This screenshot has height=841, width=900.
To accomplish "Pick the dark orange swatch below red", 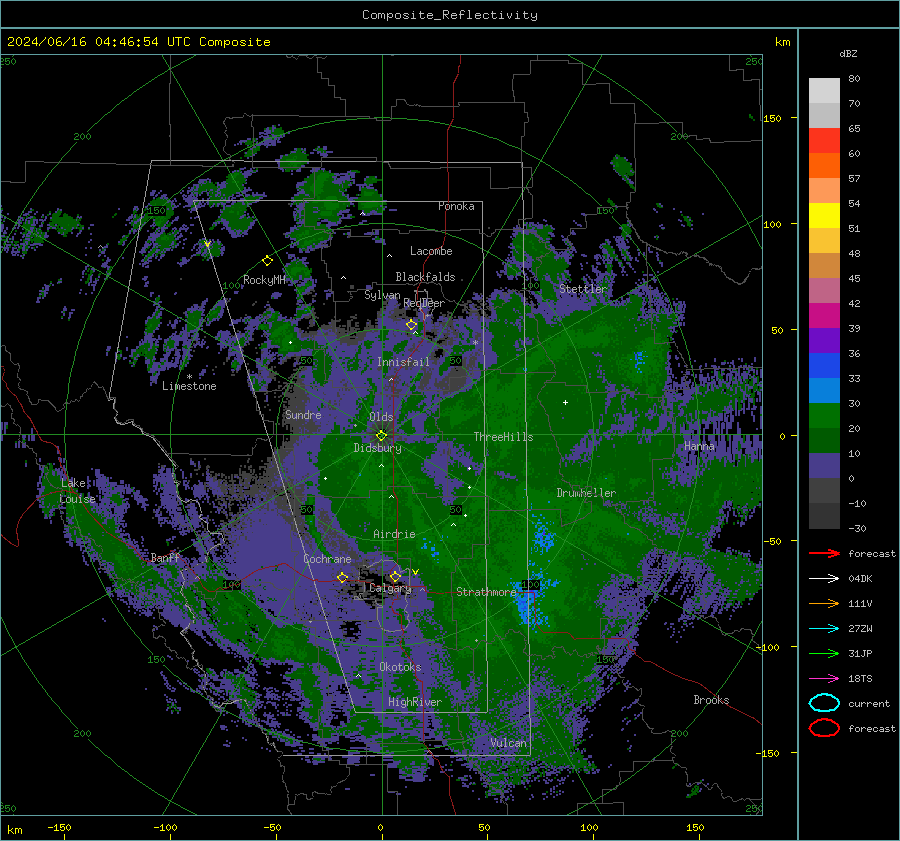I will click(824, 166).
